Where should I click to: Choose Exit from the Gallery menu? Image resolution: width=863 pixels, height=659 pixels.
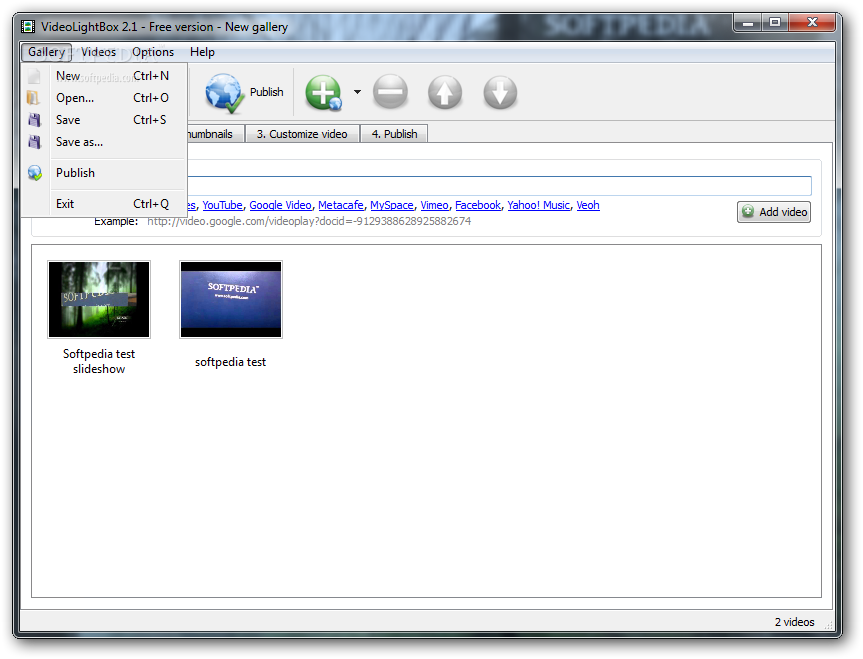[105, 204]
